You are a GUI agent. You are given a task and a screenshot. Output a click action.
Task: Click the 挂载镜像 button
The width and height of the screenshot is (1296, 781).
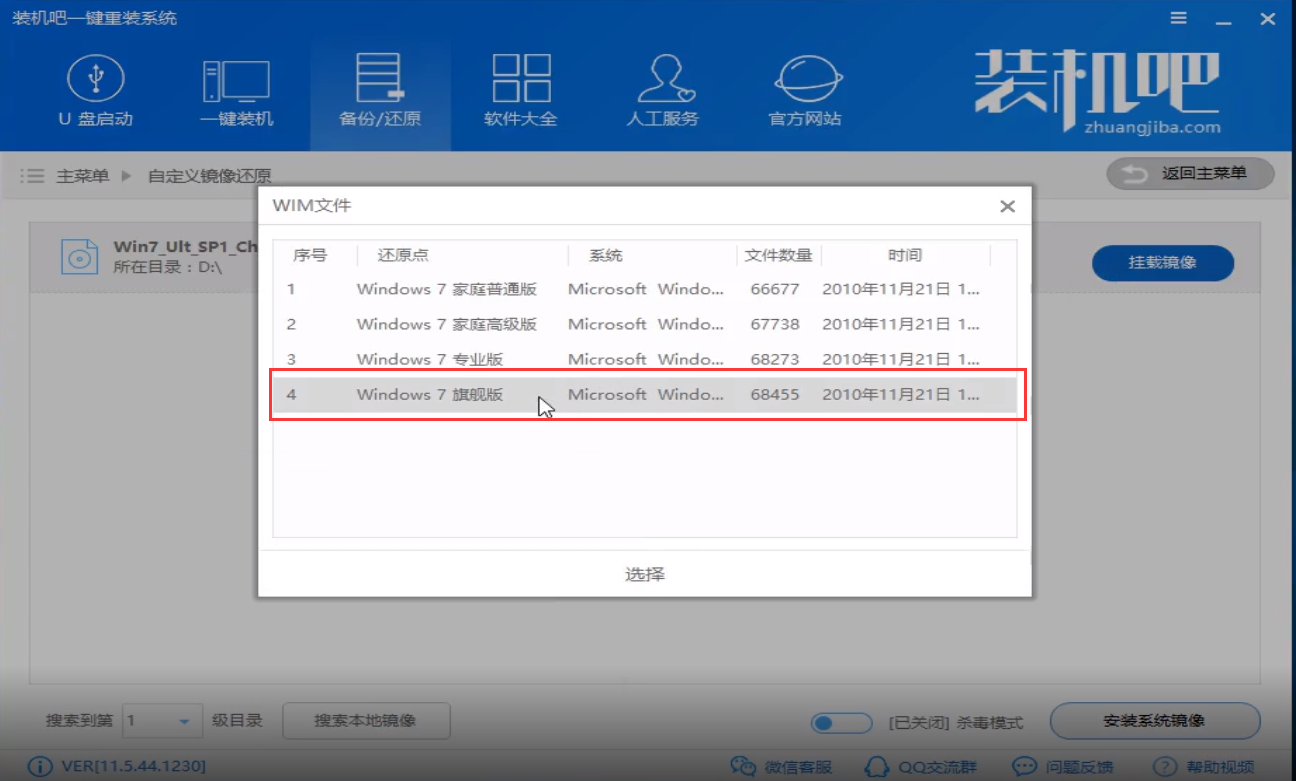[1162, 263]
